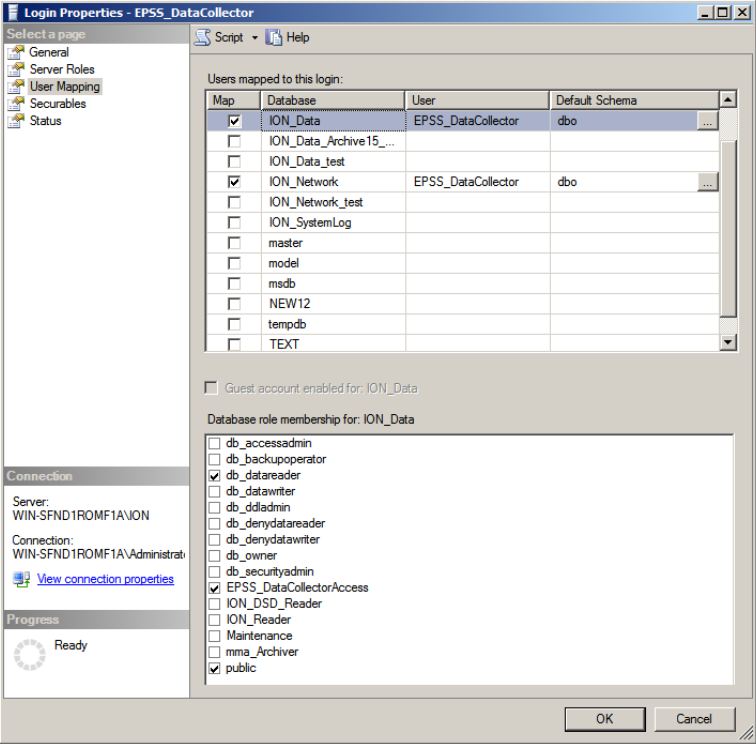This screenshot has width=756, height=744.
Task: Click the Help icon in toolbar
Action: tap(274, 37)
